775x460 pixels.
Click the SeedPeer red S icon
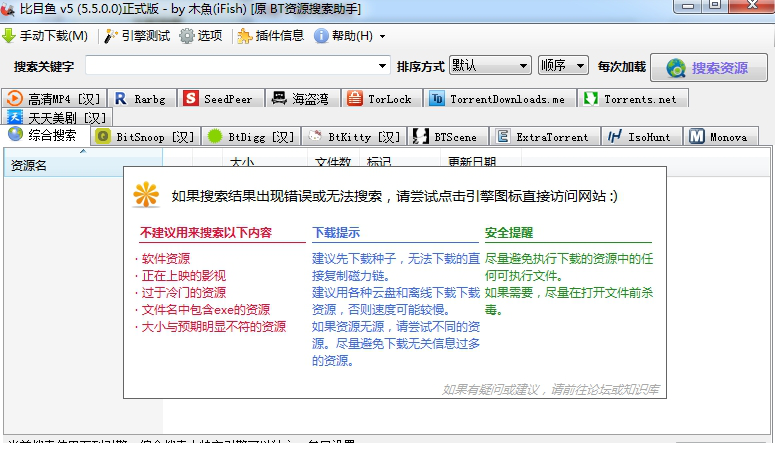(191, 98)
